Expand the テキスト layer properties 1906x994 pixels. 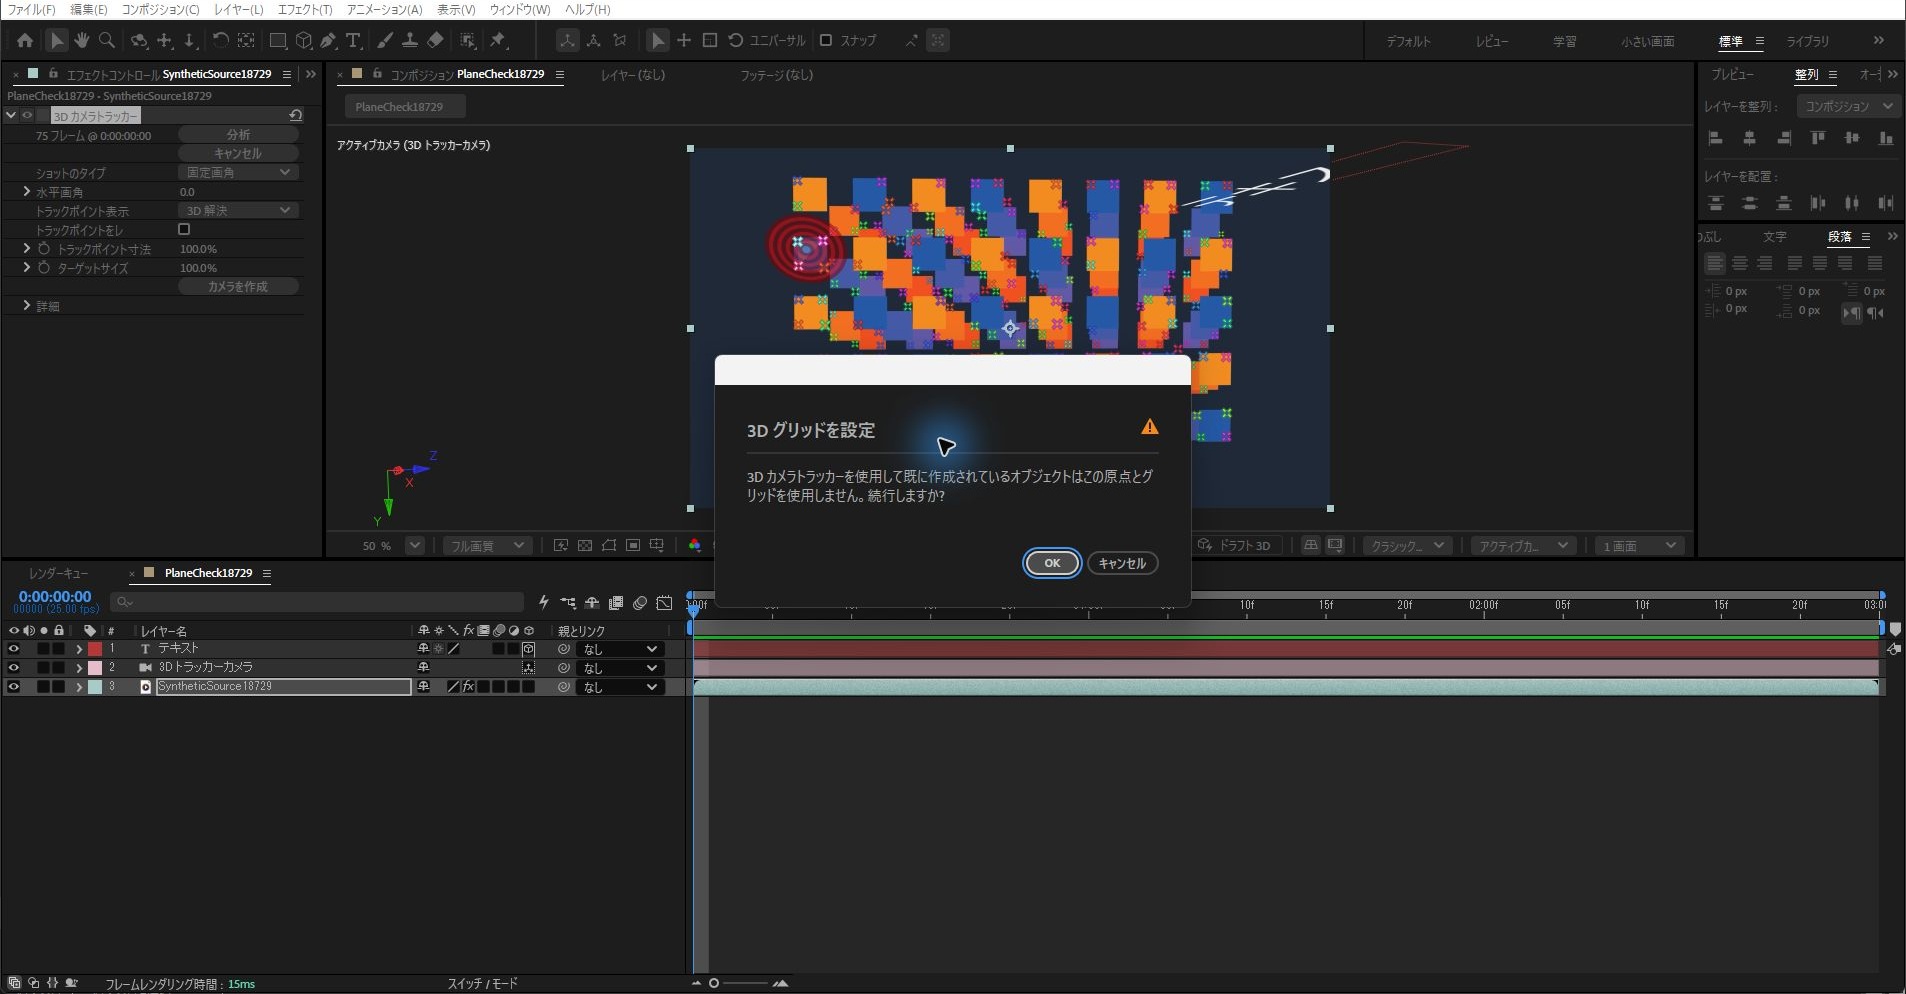point(79,649)
